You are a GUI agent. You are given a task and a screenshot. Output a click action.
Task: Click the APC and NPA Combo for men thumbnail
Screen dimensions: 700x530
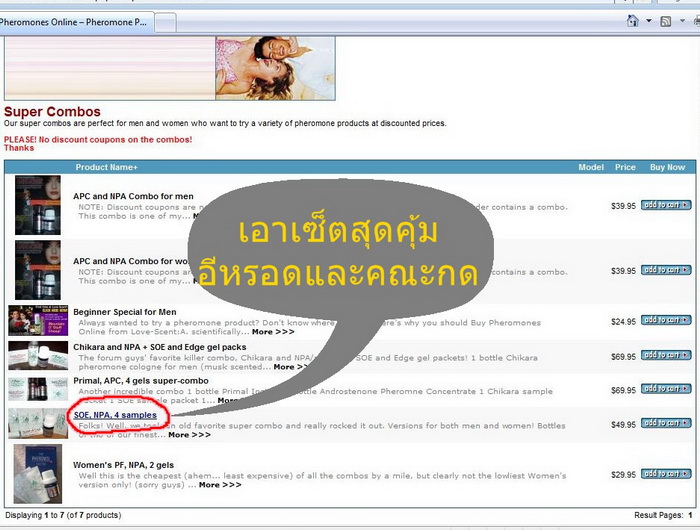(38, 205)
